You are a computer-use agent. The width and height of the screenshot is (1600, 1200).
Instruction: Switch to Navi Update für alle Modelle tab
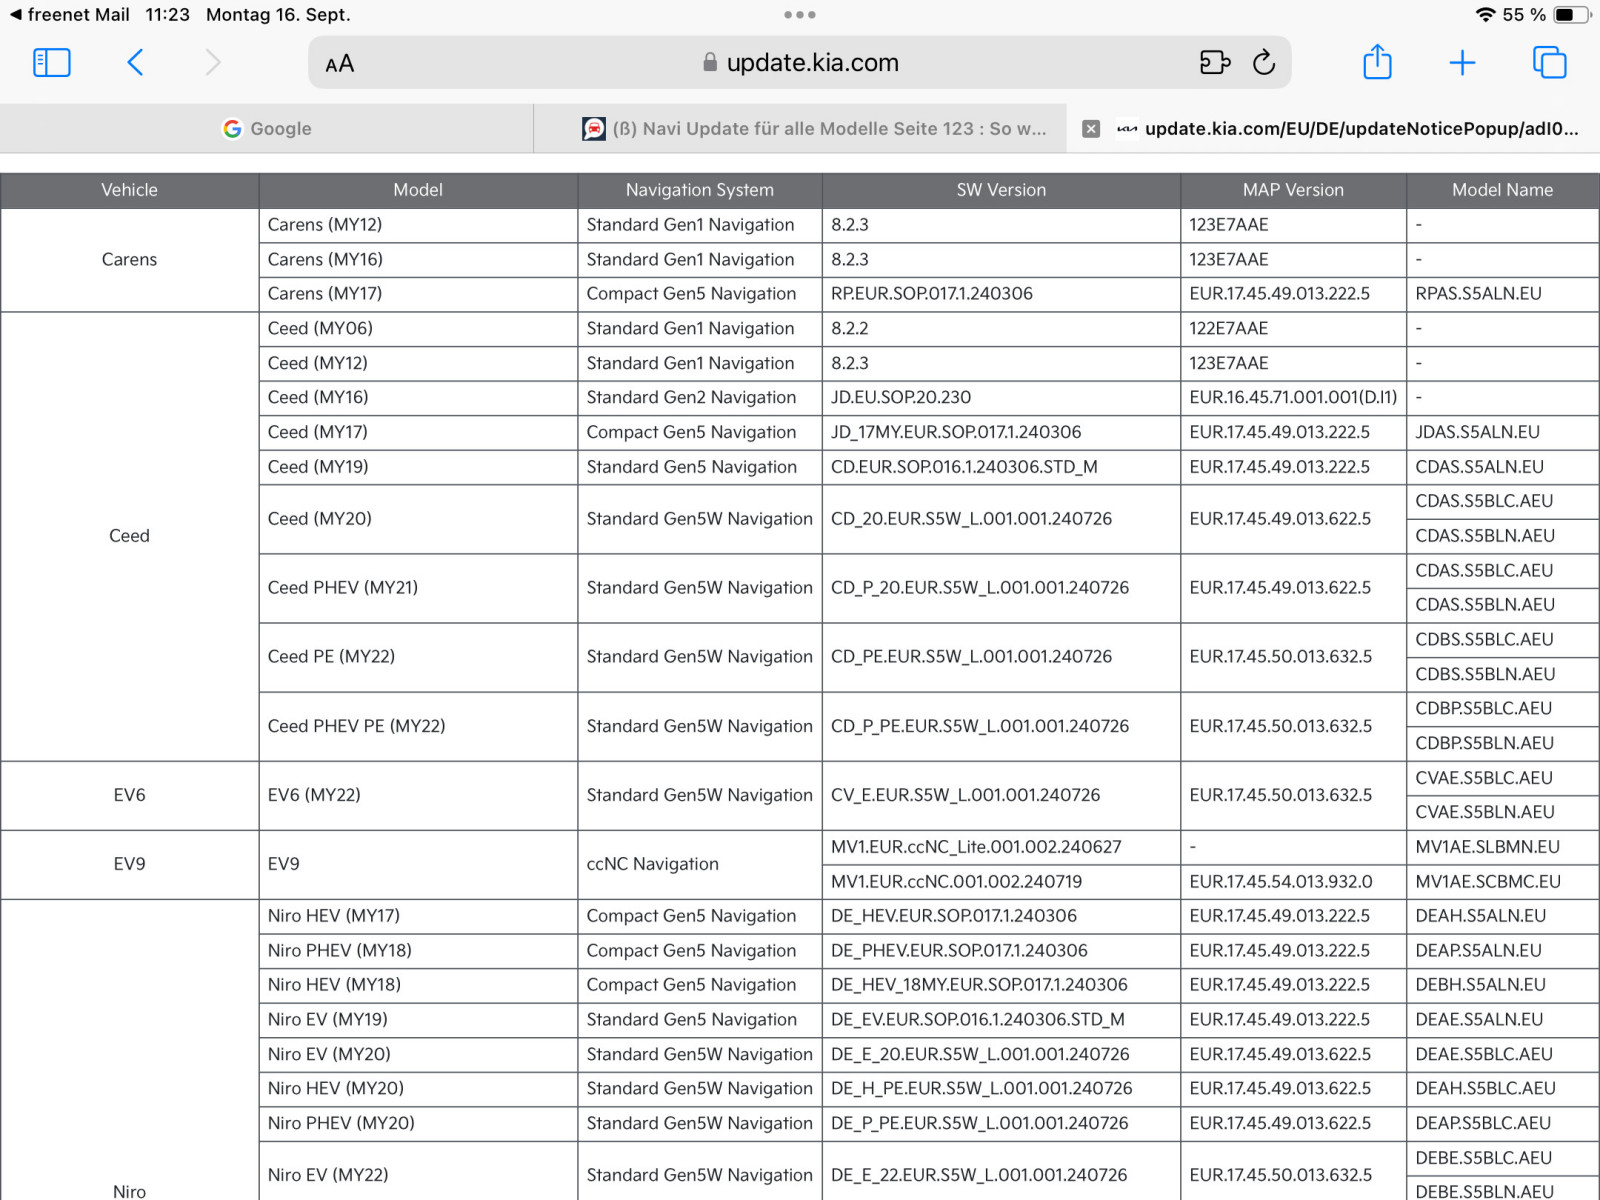800,129
